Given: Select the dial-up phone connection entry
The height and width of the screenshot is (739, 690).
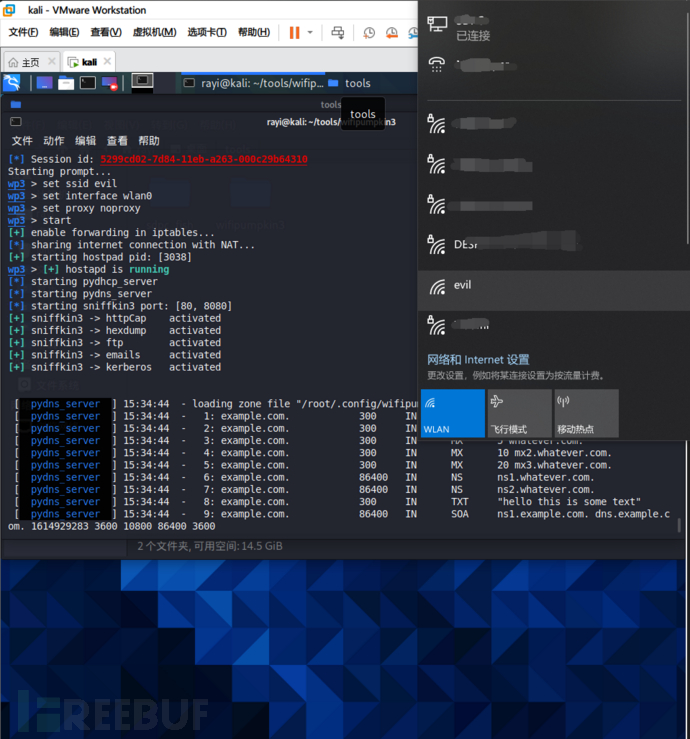Looking at the screenshot, I should coord(554,65).
